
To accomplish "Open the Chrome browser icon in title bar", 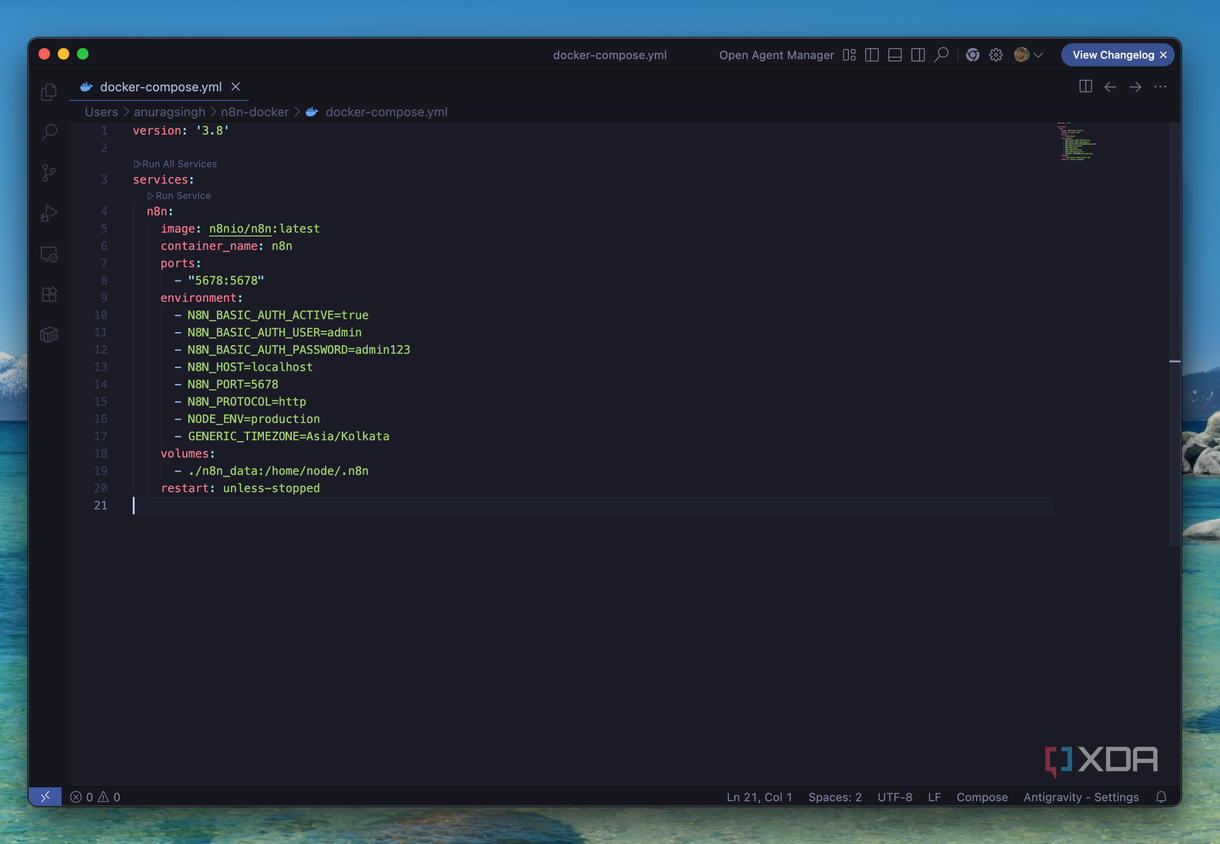I will click(x=972, y=55).
